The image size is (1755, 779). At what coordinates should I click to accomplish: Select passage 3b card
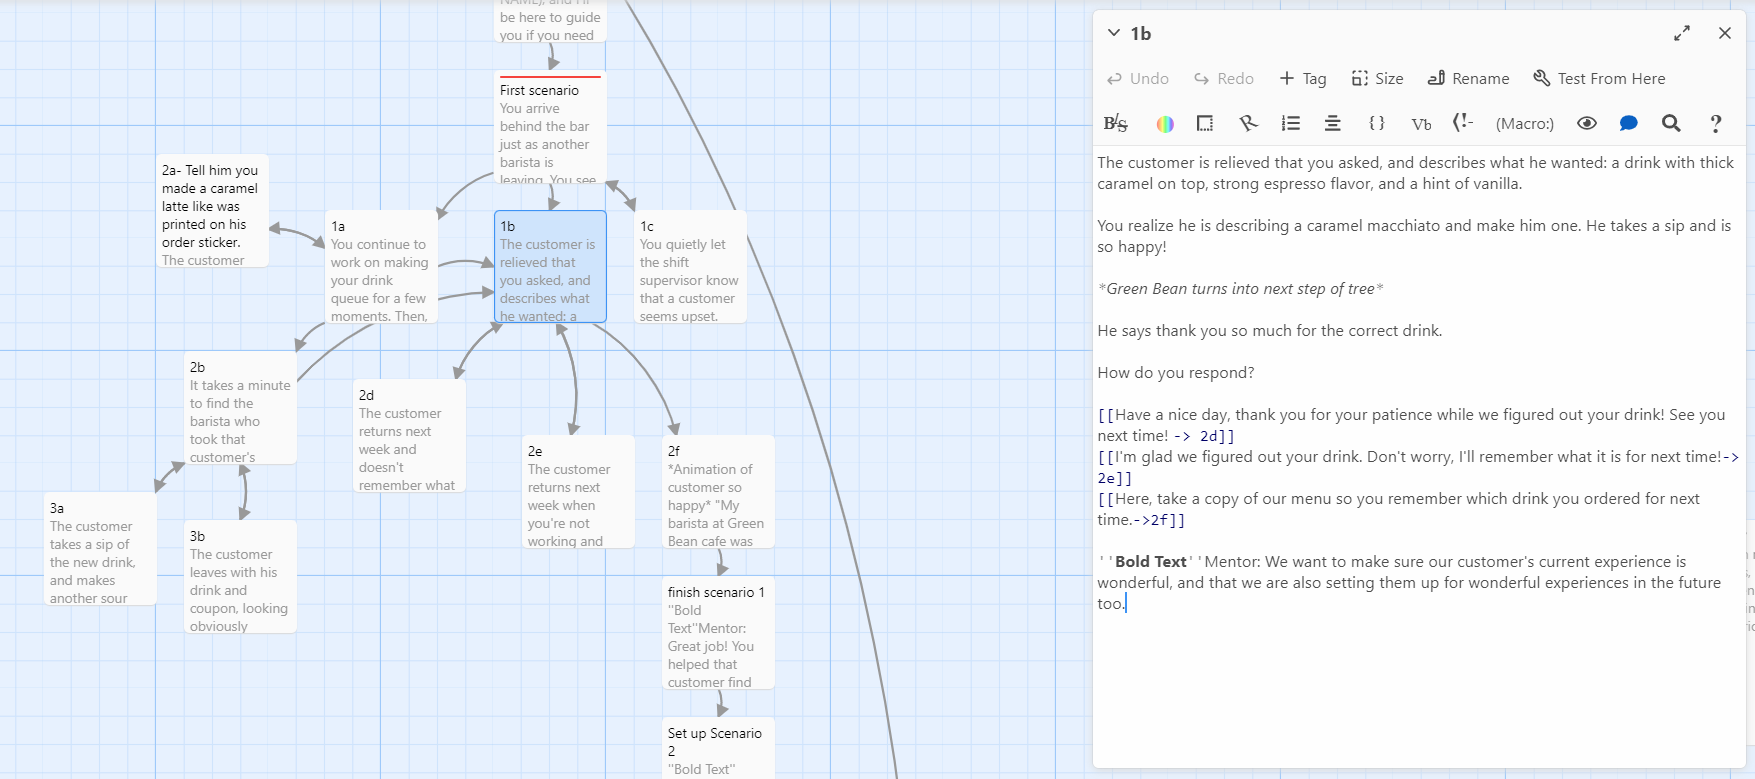tap(240, 577)
